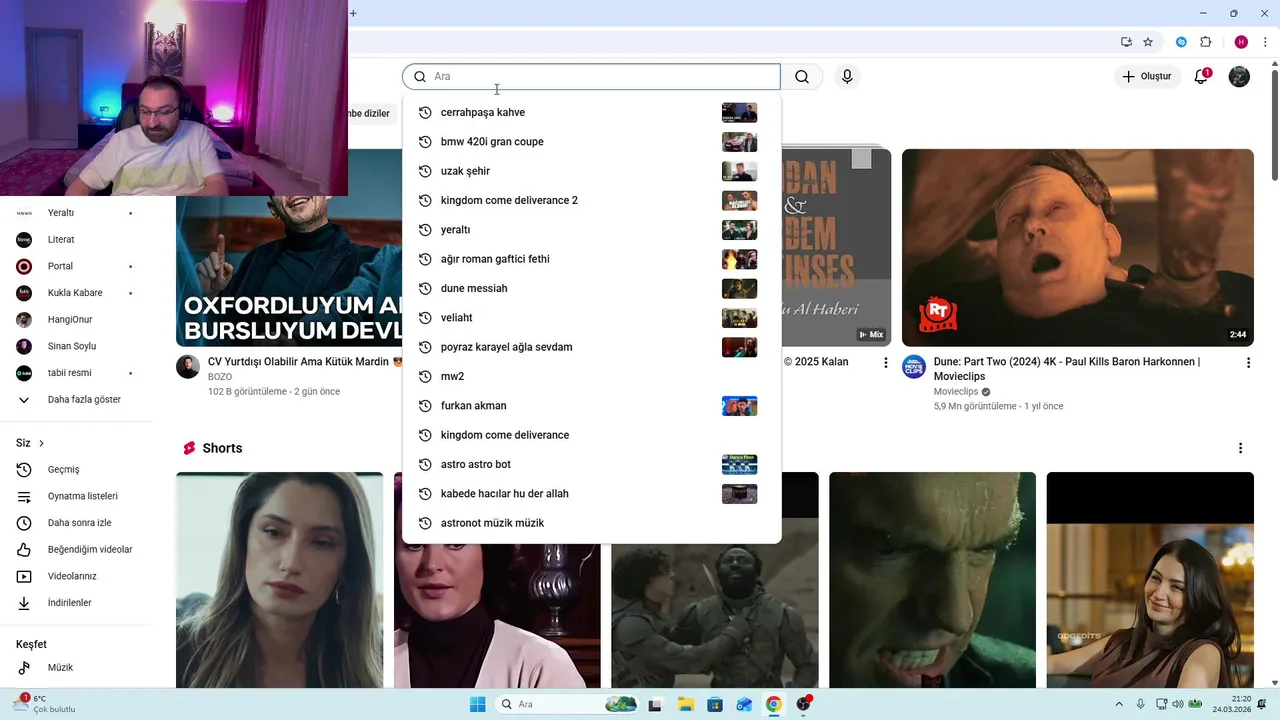
Task: Open the weather widget showing 6°C
Action: click(x=44, y=704)
